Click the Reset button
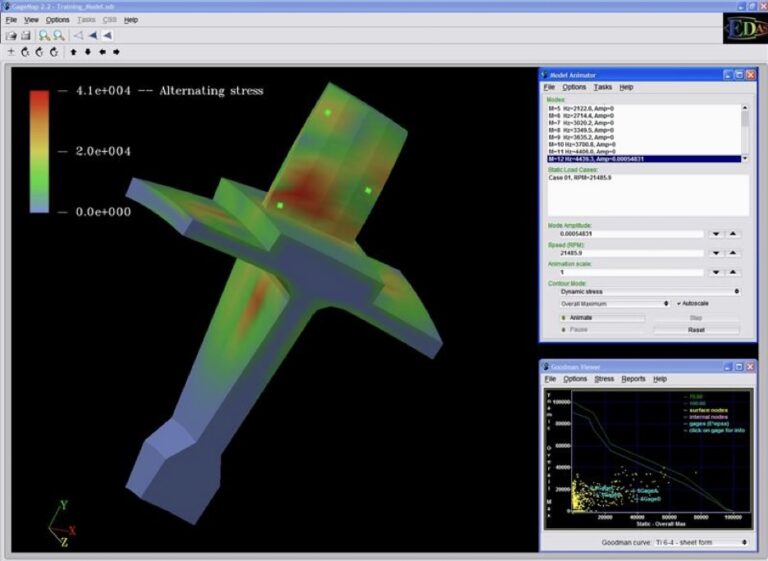The image size is (768, 561). coord(696,330)
